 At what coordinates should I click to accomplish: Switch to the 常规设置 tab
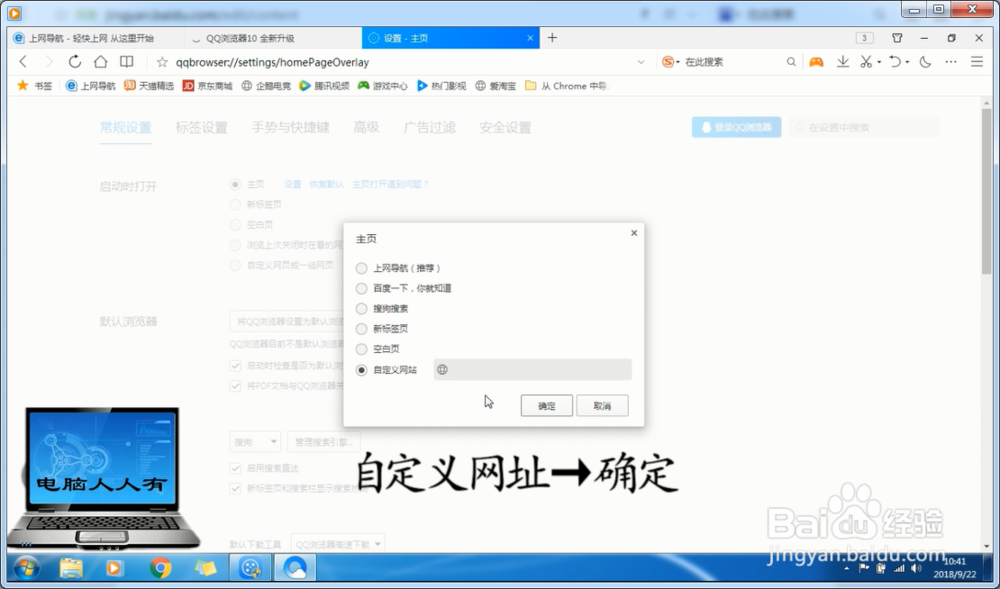(x=126, y=127)
